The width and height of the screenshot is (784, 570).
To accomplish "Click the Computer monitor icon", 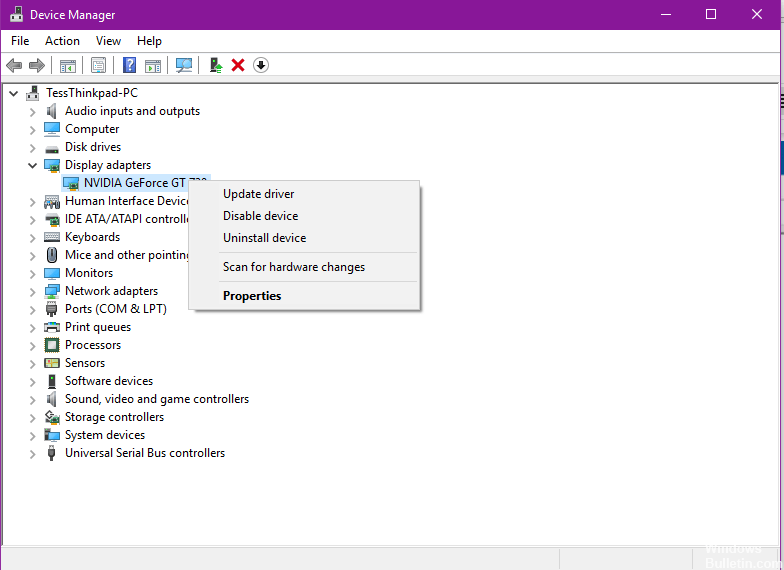I will 52,129.
